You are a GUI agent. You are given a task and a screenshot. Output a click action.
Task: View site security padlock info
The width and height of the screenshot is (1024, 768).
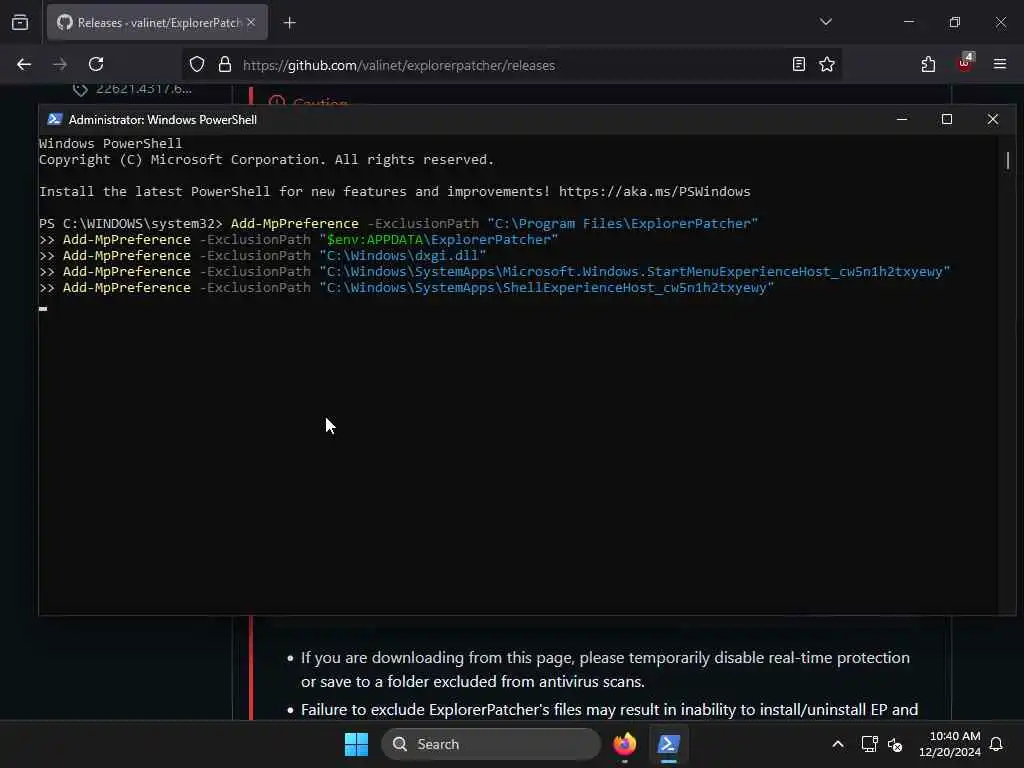[x=225, y=65]
